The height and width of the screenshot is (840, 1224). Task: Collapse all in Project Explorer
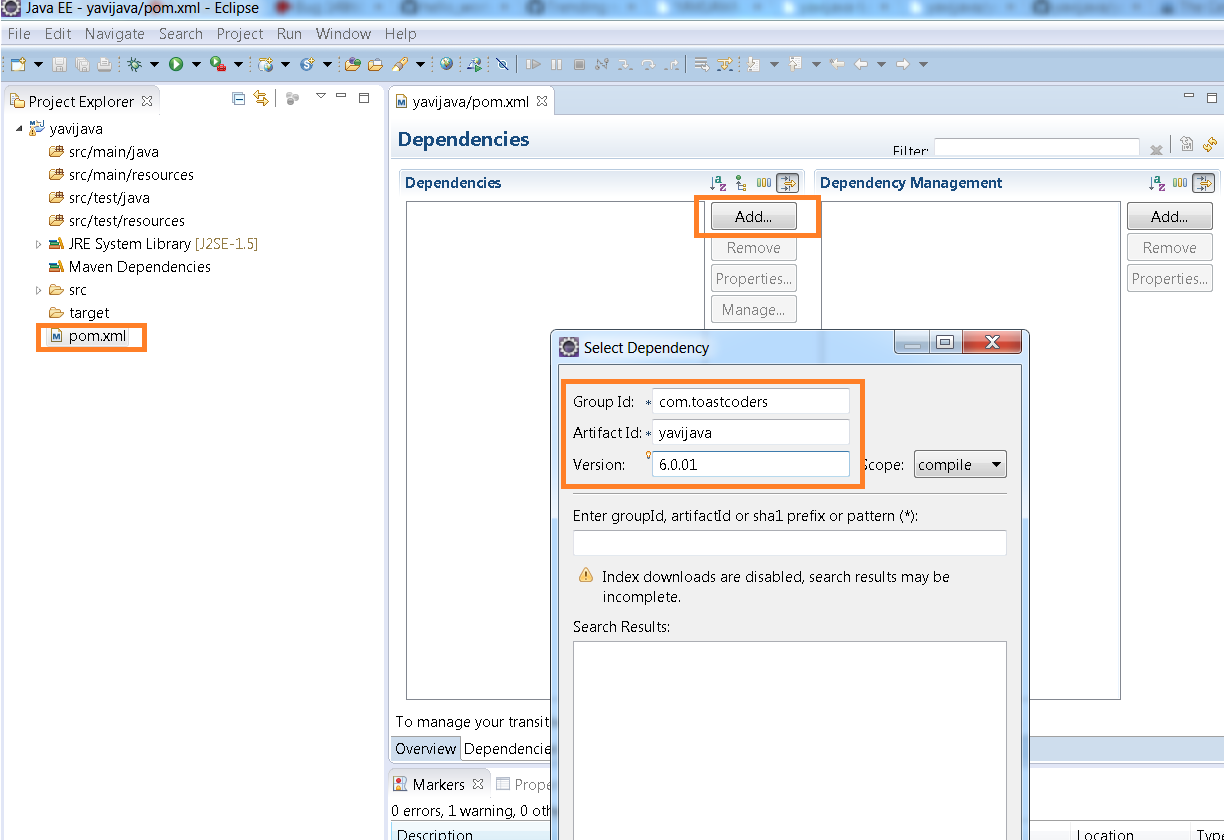tap(238, 98)
